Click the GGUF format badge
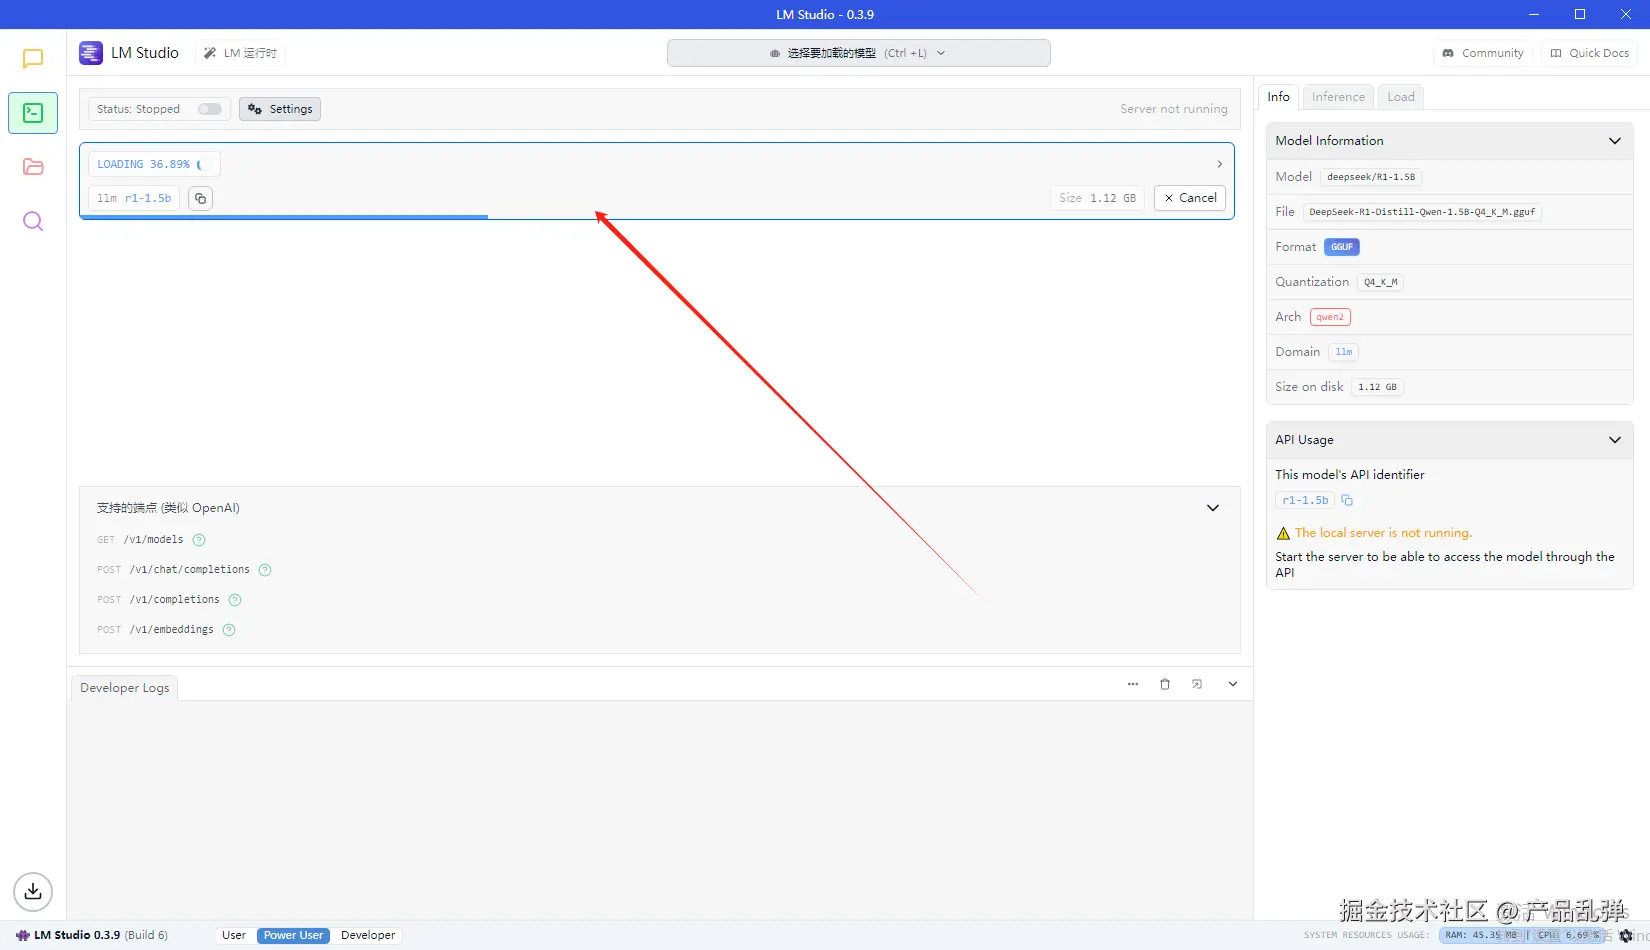This screenshot has width=1650, height=950. (1342, 247)
